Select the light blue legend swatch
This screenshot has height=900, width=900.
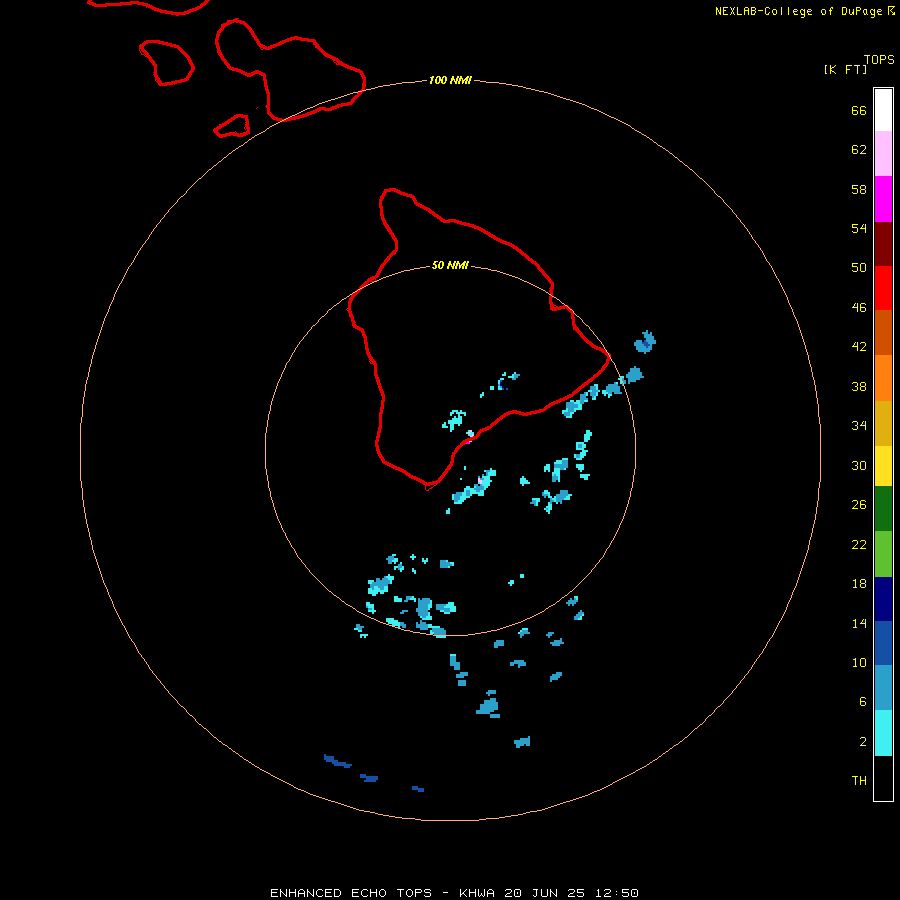pyautogui.click(x=883, y=688)
